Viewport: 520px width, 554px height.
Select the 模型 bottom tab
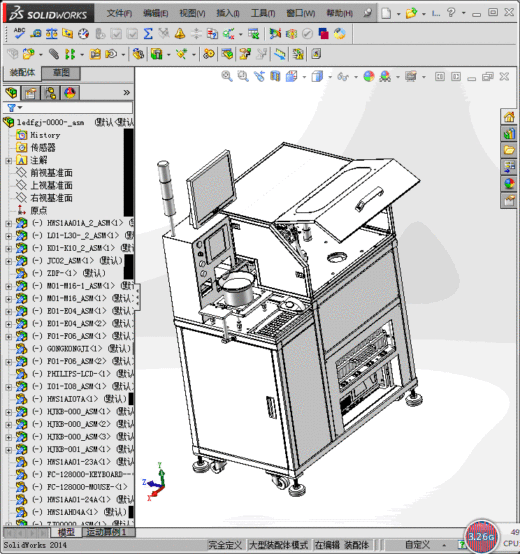66,532
